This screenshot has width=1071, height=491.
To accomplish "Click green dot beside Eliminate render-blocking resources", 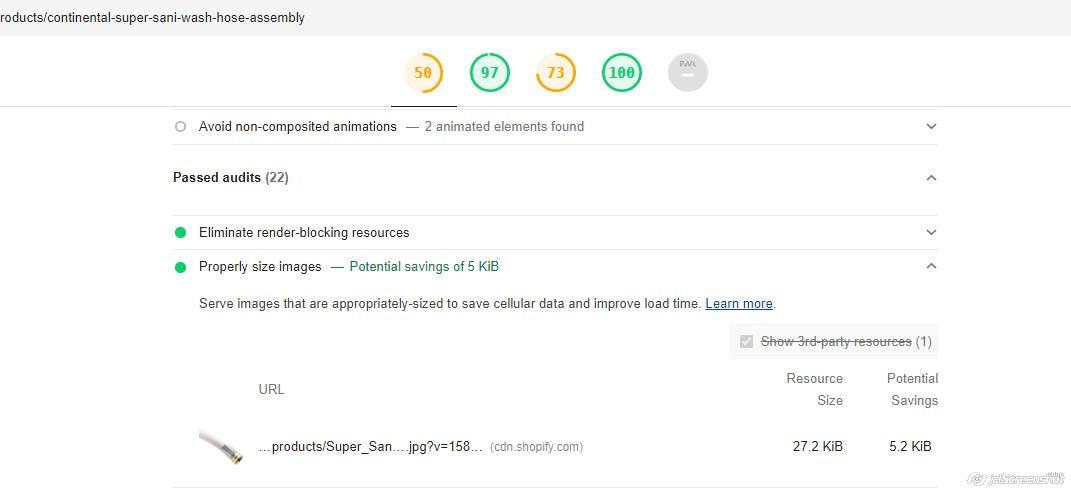I will tap(181, 233).
